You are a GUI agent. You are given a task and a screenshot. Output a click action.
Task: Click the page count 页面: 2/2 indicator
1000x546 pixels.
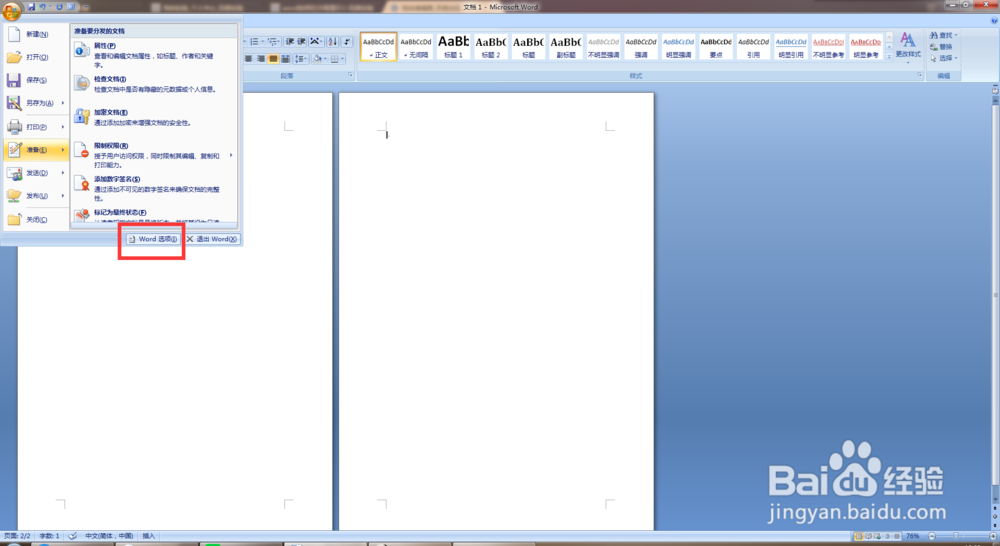click(x=17, y=536)
